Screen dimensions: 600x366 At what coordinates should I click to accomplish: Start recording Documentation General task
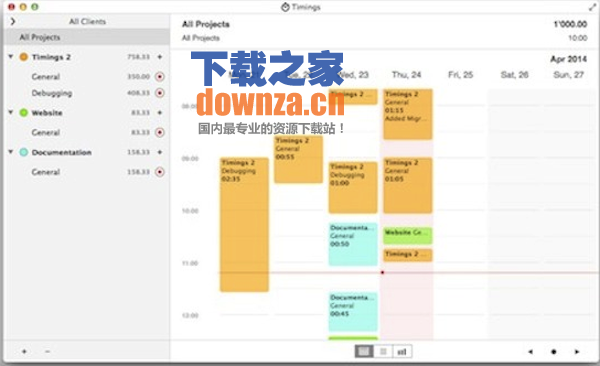point(160,172)
